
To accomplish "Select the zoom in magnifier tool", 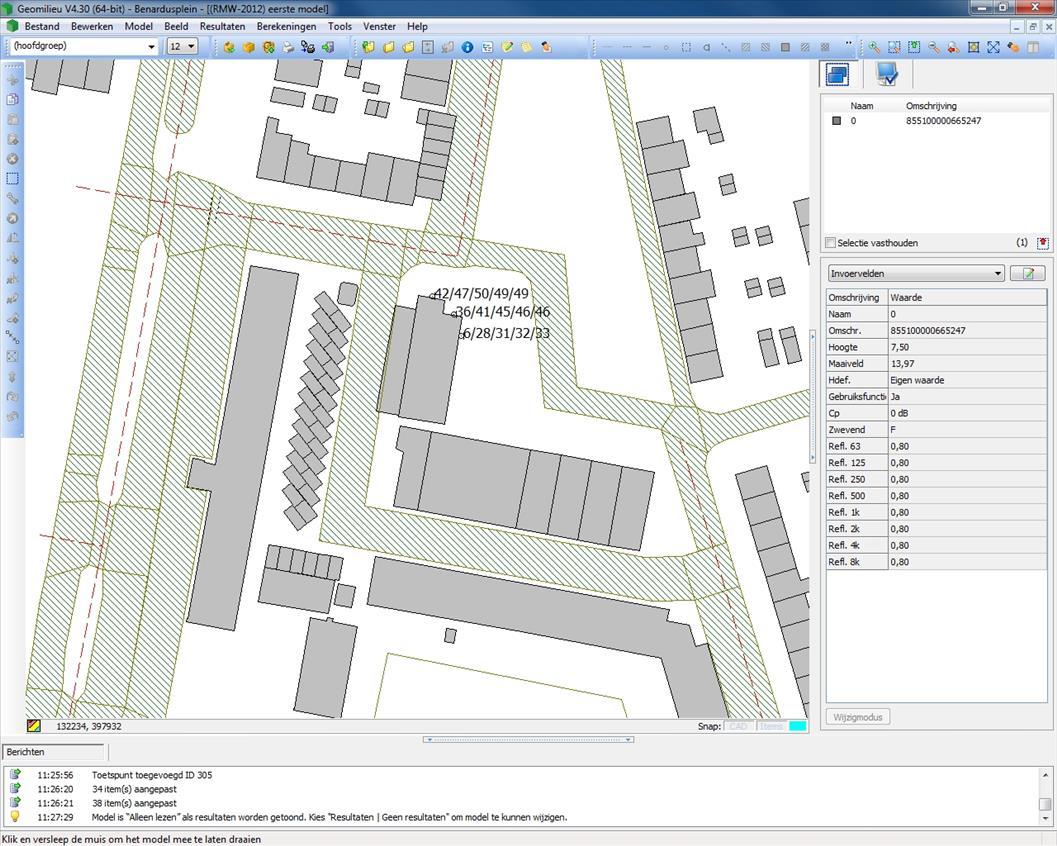I will [x=874, y=47].
